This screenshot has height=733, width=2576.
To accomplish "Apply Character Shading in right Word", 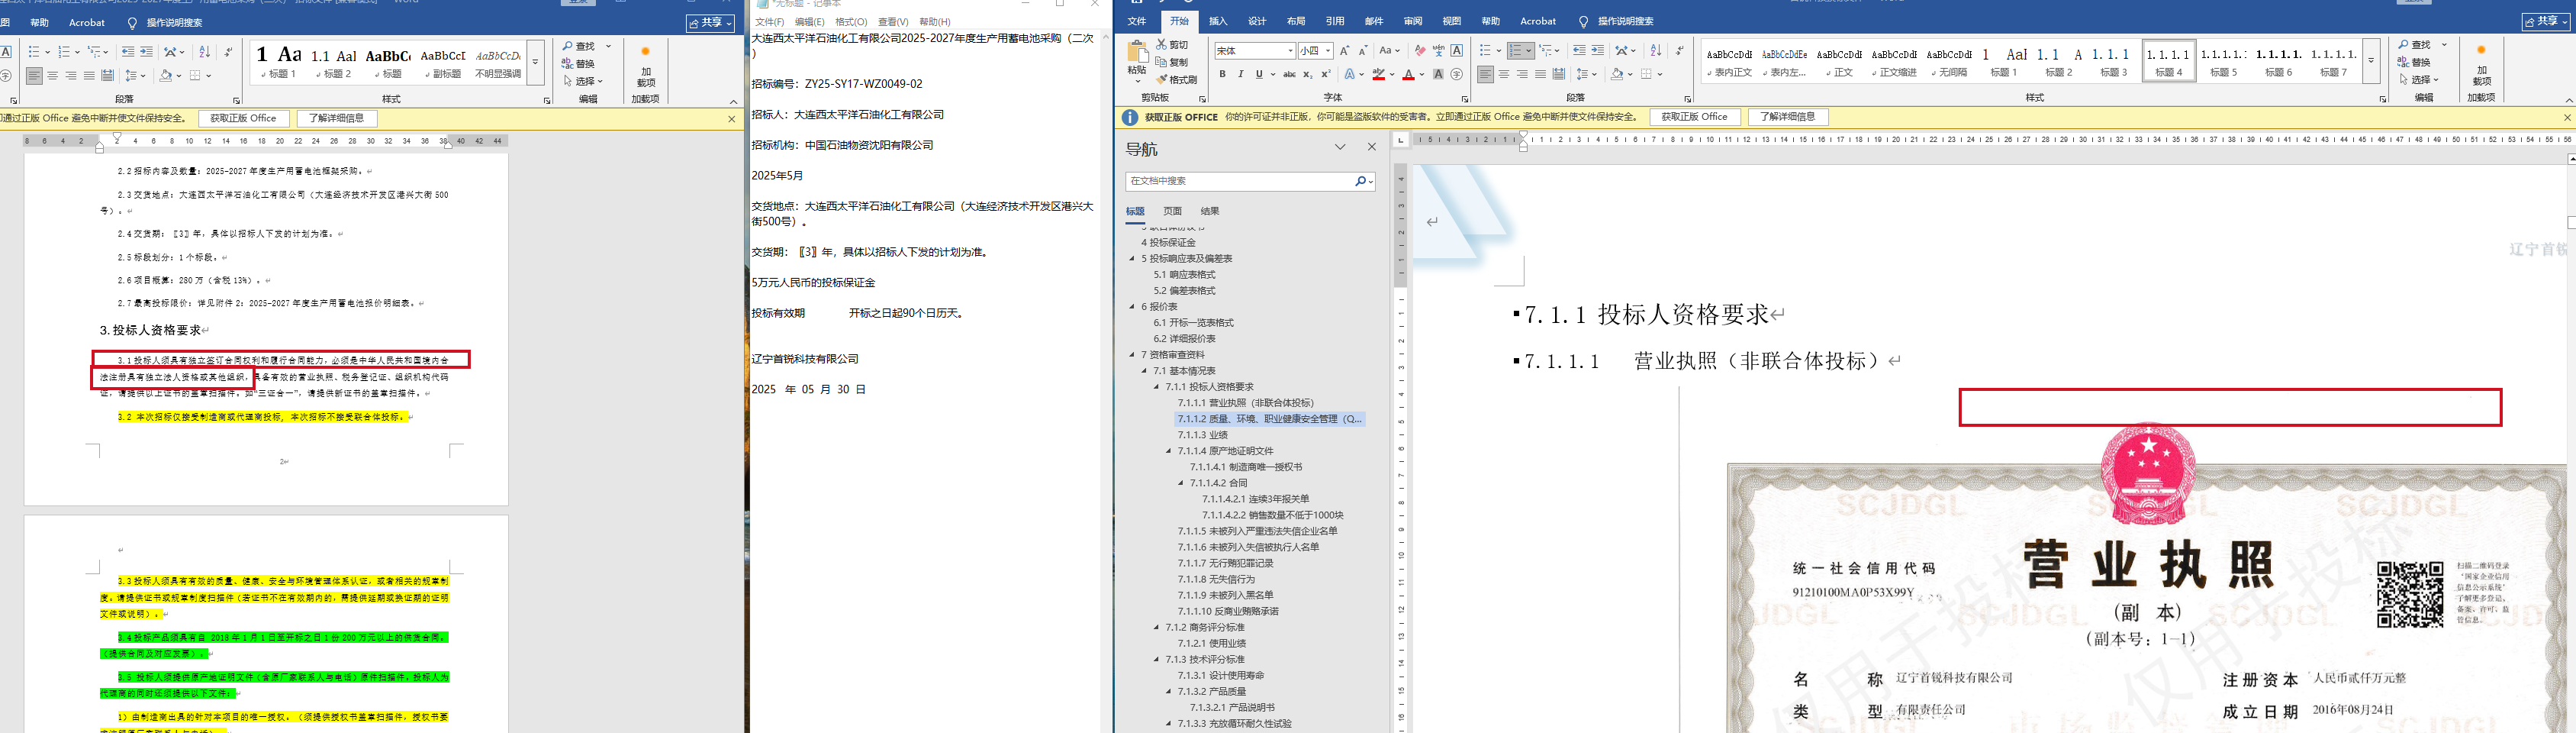I will click(1438, 74).
